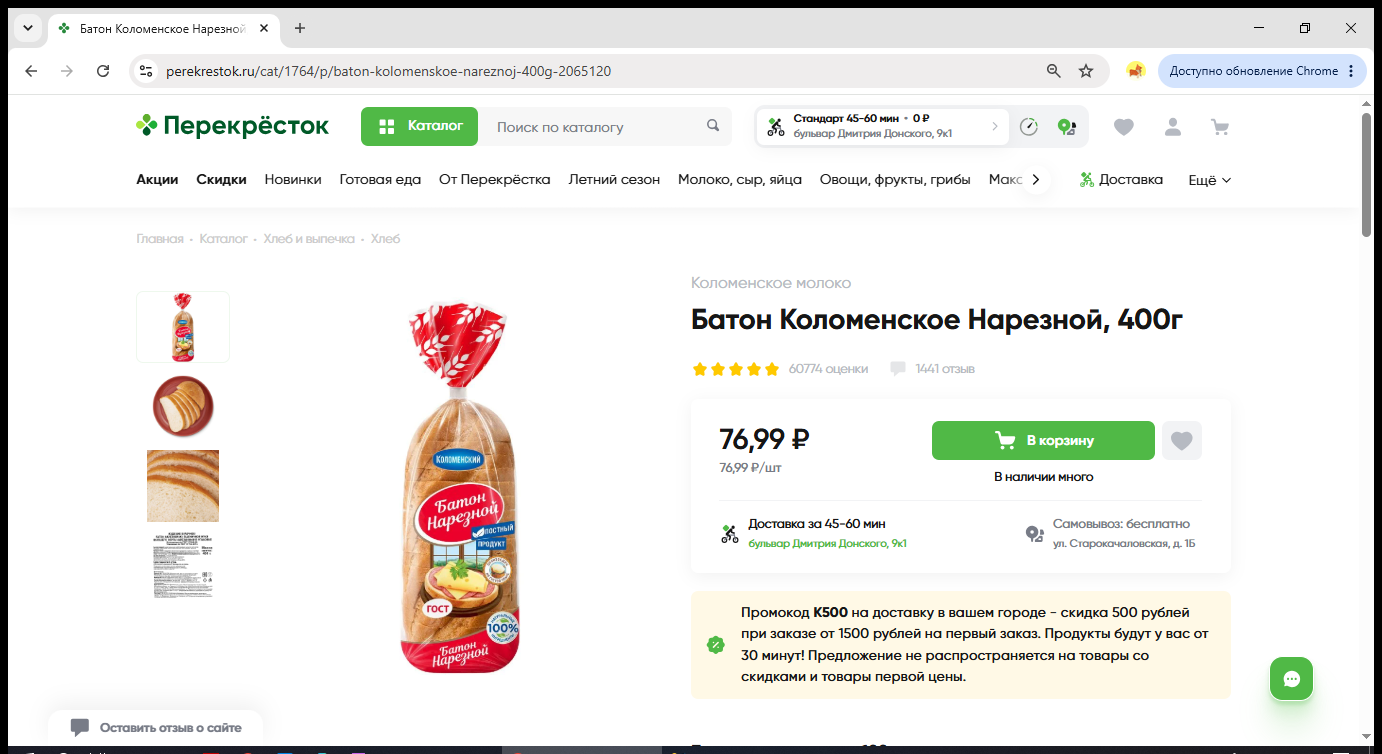Click the pickup store location icon
Screen dimensions: 1382x754
(x=1066, y=127)
